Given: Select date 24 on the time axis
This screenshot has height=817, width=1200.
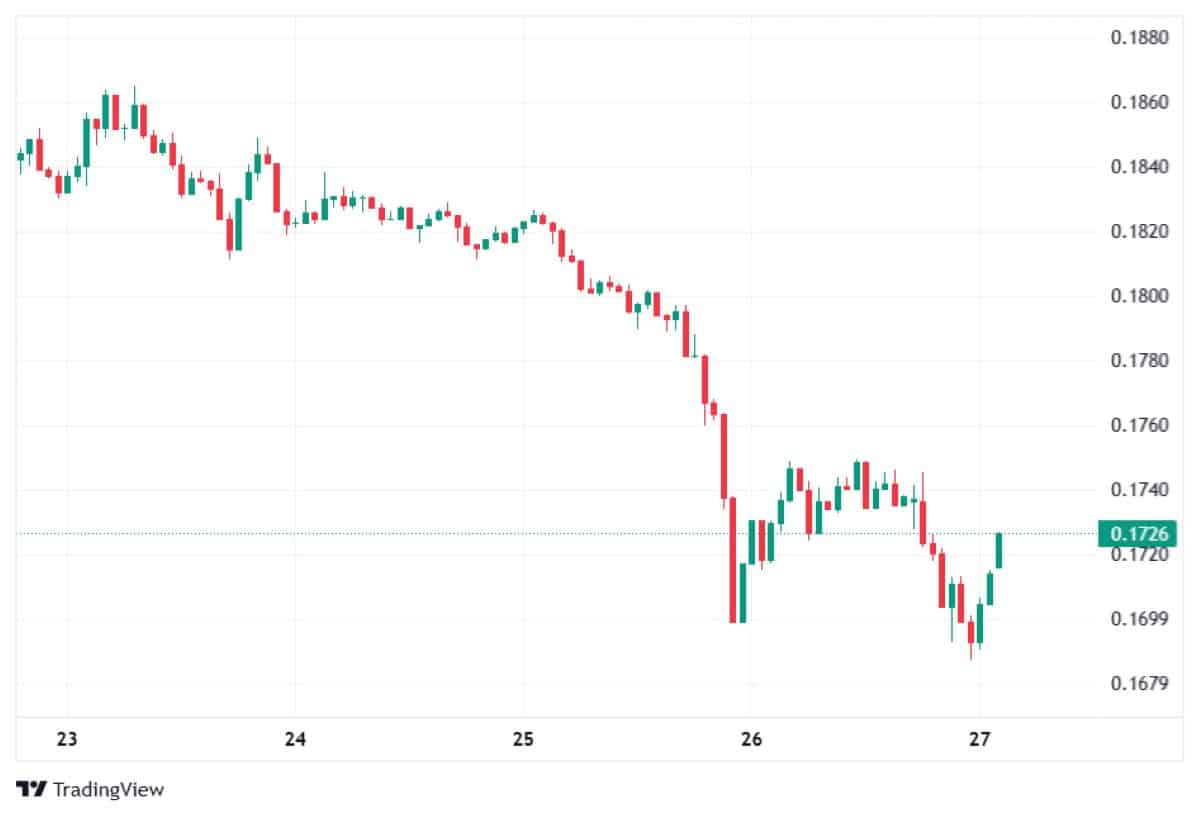Looking at the screenshot, I should [295, 740].
